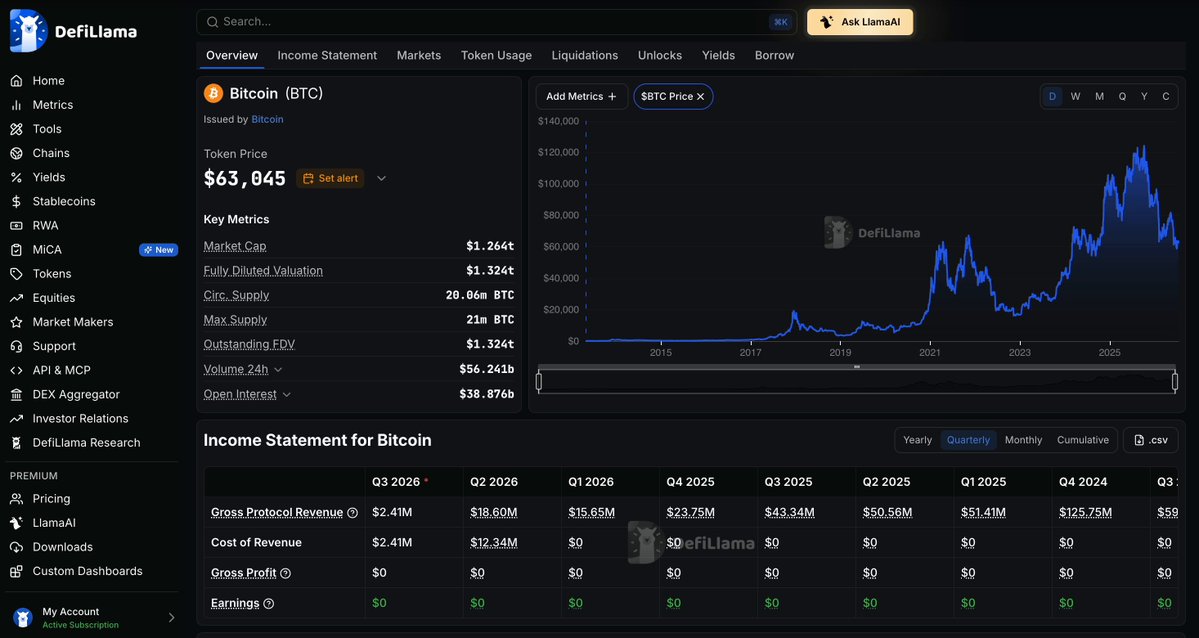Image resolution: width=1199 pixels, height=638 pixels.
Task: Switch income statement to Quarterly
Action: point(968,440)
